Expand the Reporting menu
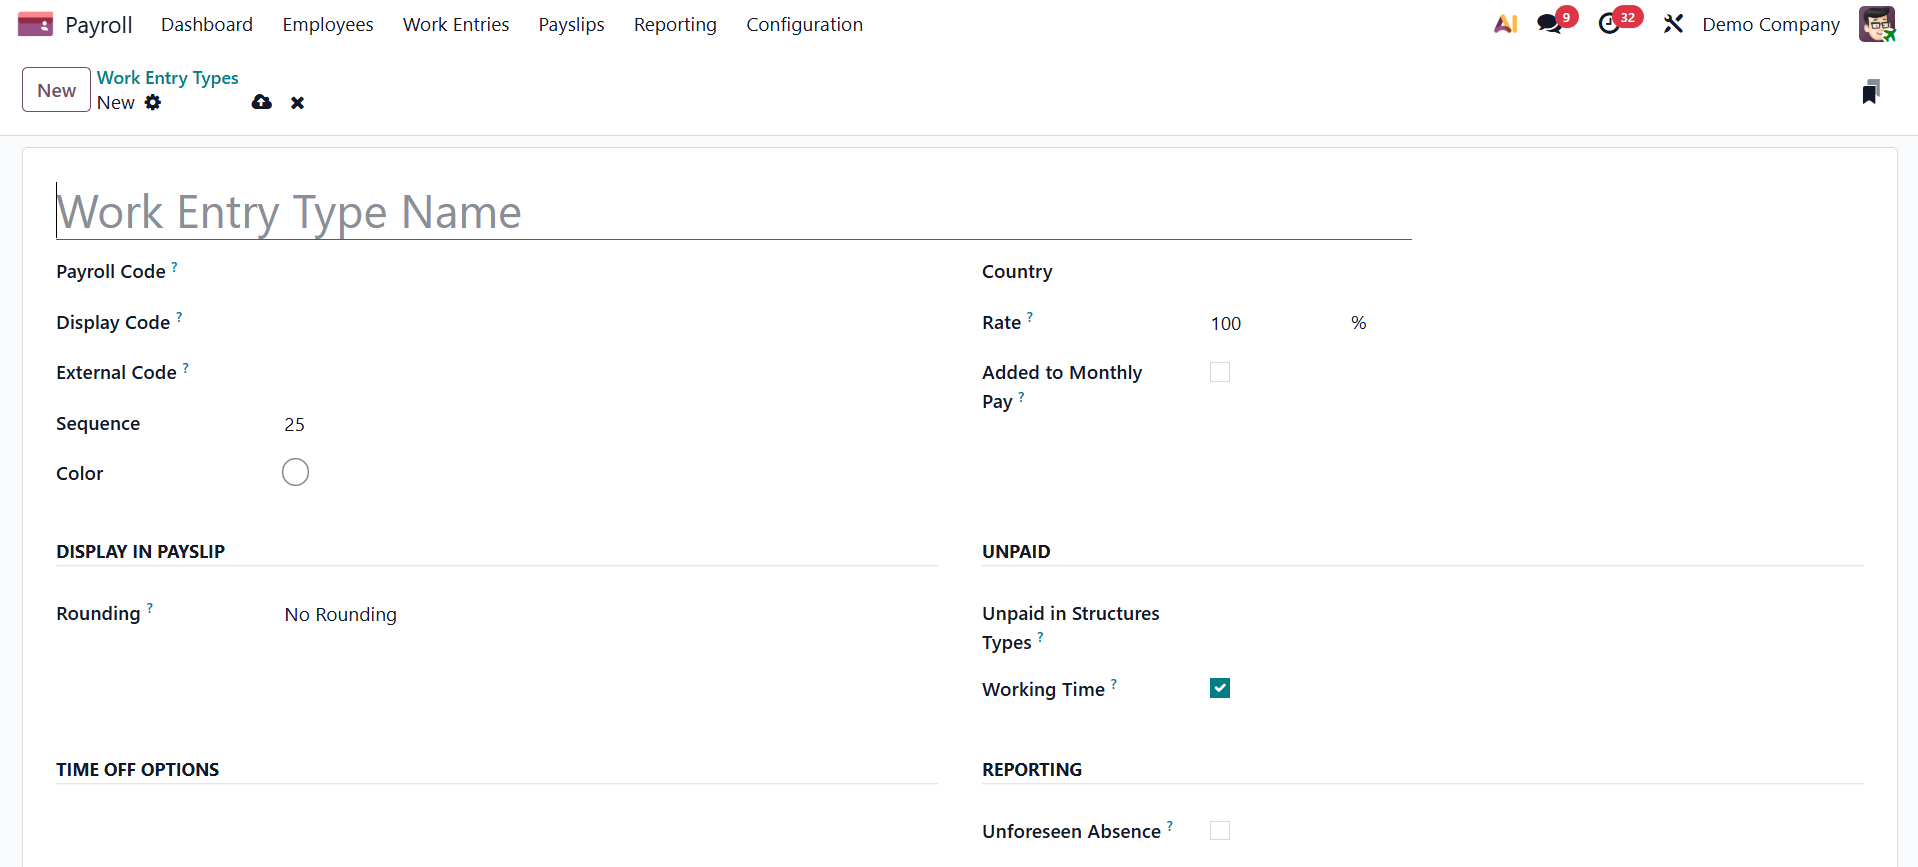Viewport: 1918px width, 867px height. (x=675, y=24)
